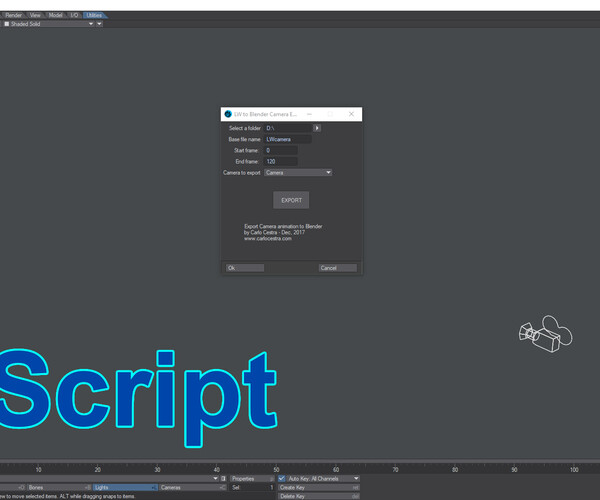Select Cameras edit mode

click(193, 487)
